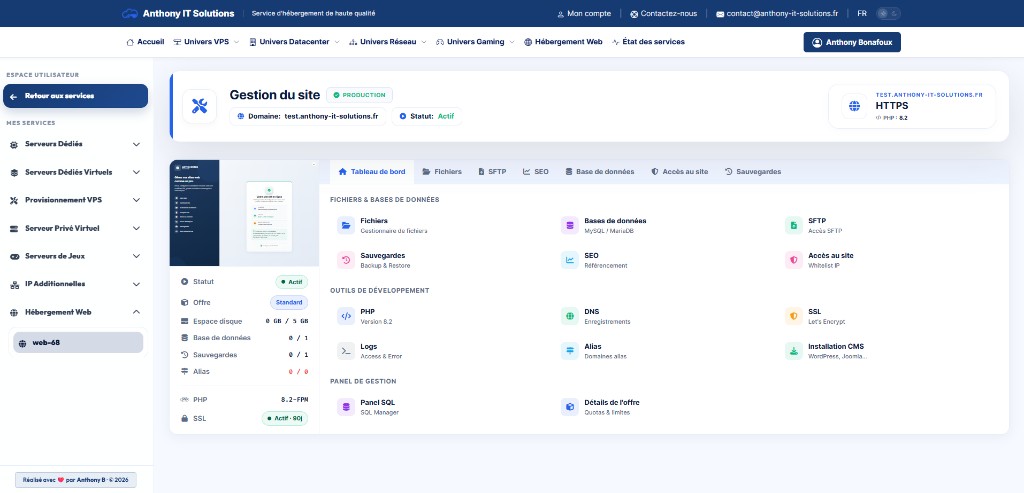Viewport: 1024px width, 493px height.
Task: Click the Retour aux services button
Action: pyautogui.click(x=76, y=96)
